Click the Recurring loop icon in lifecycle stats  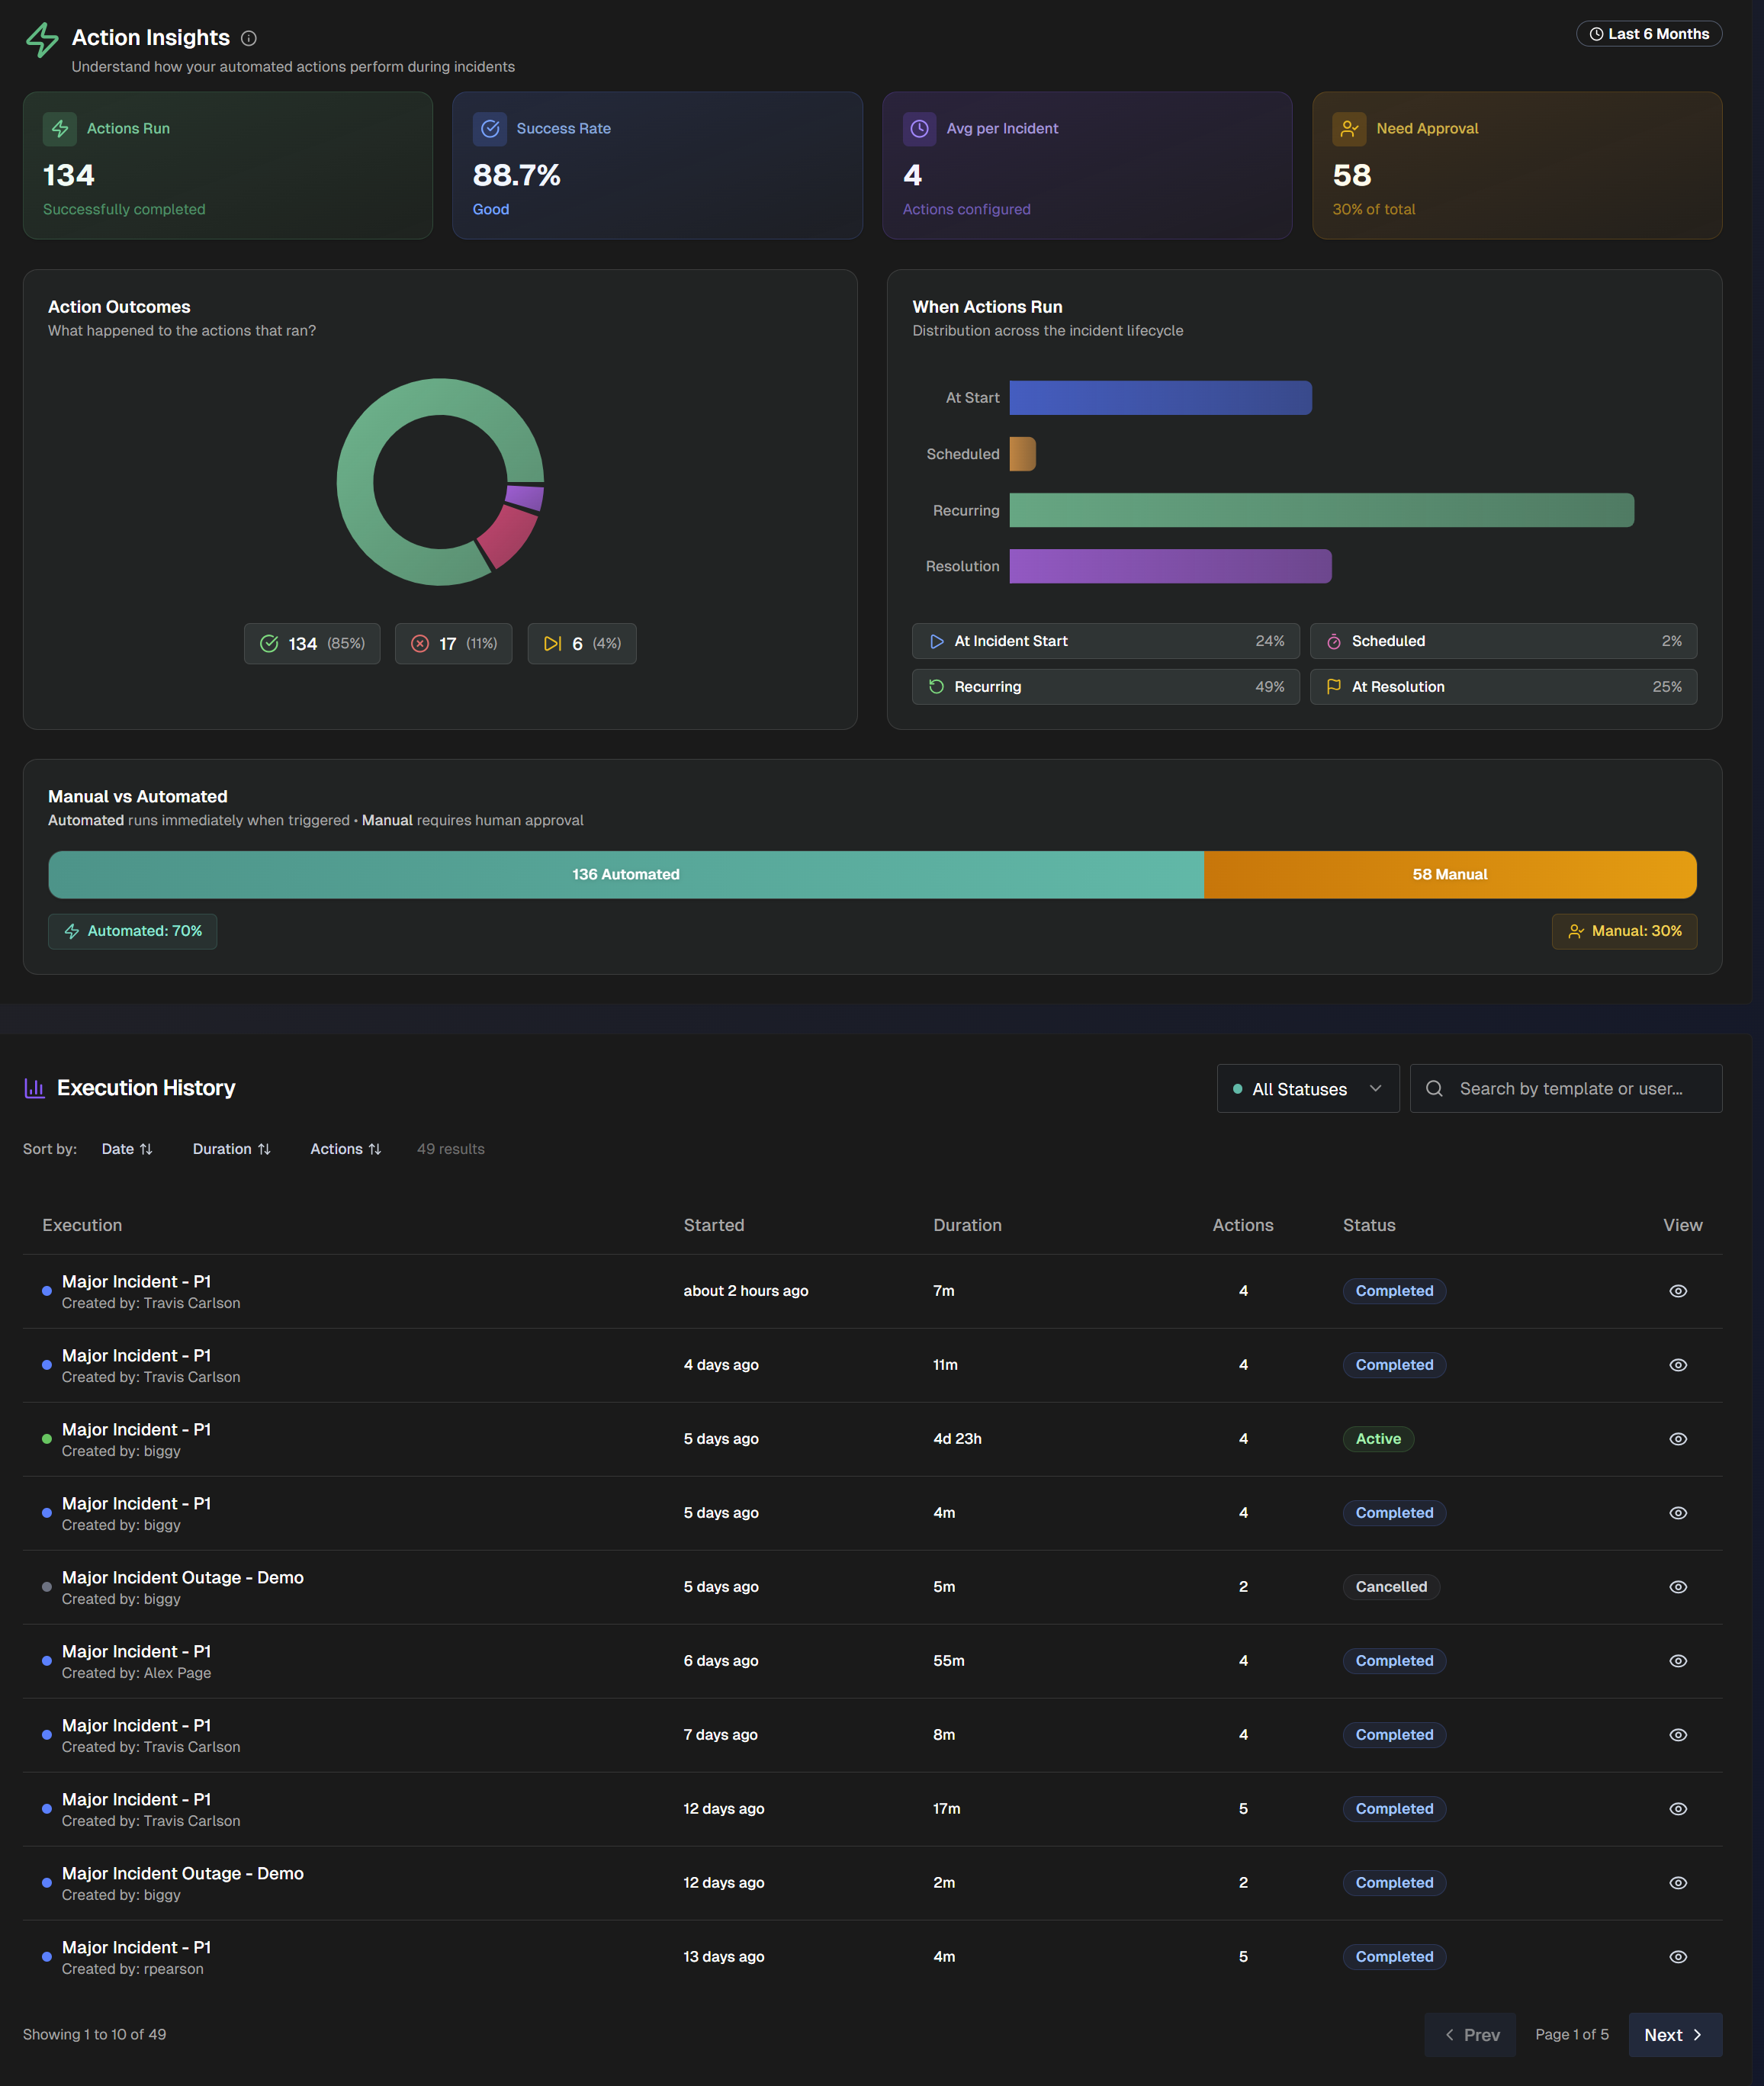(x=936, y=687)
